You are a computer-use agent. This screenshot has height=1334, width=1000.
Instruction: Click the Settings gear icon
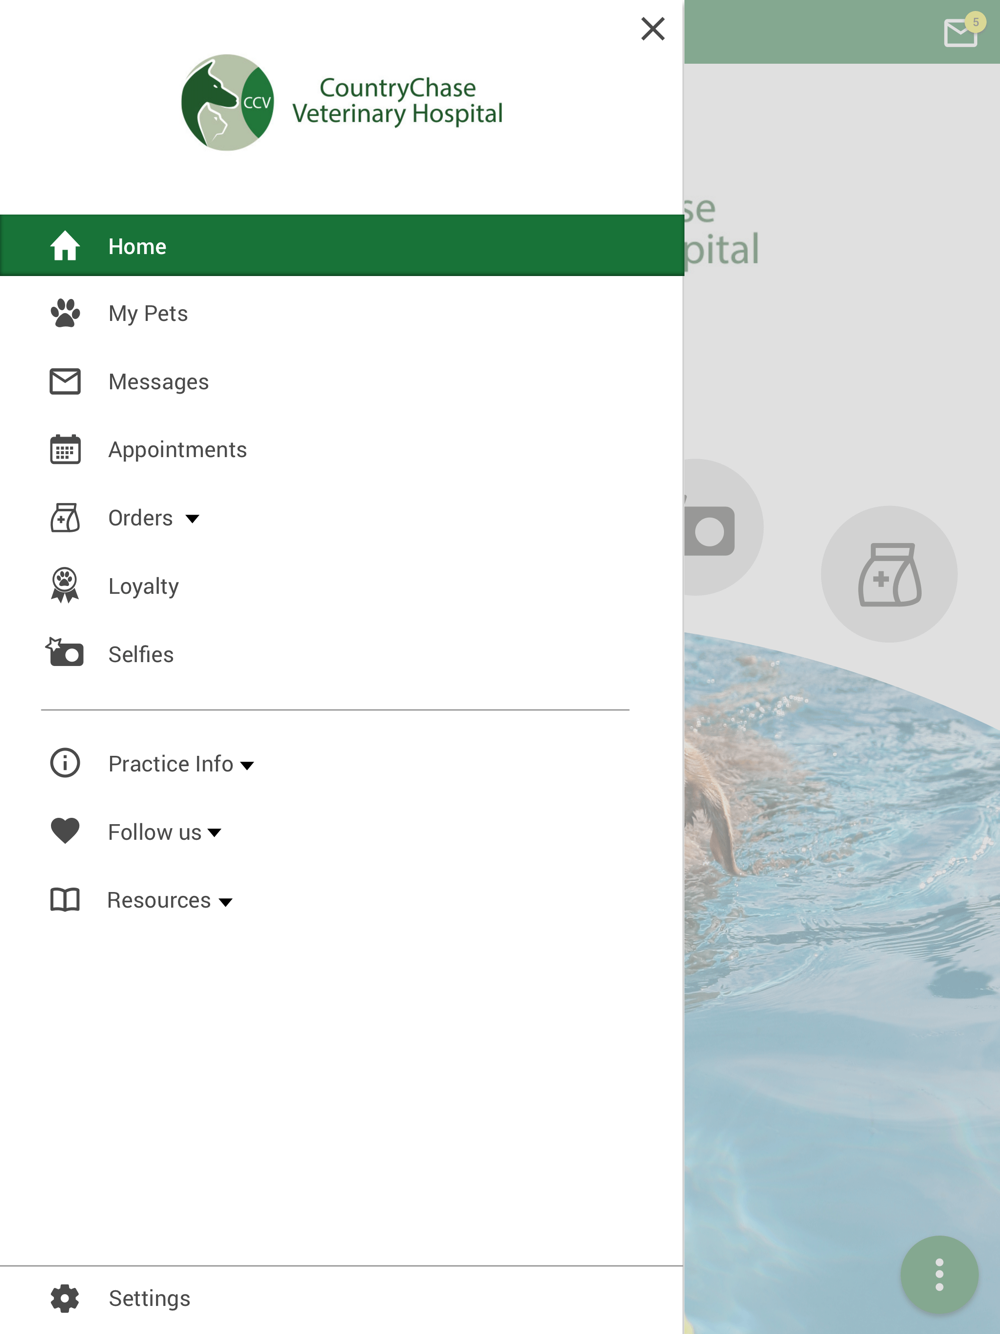tap(65, 1298)
